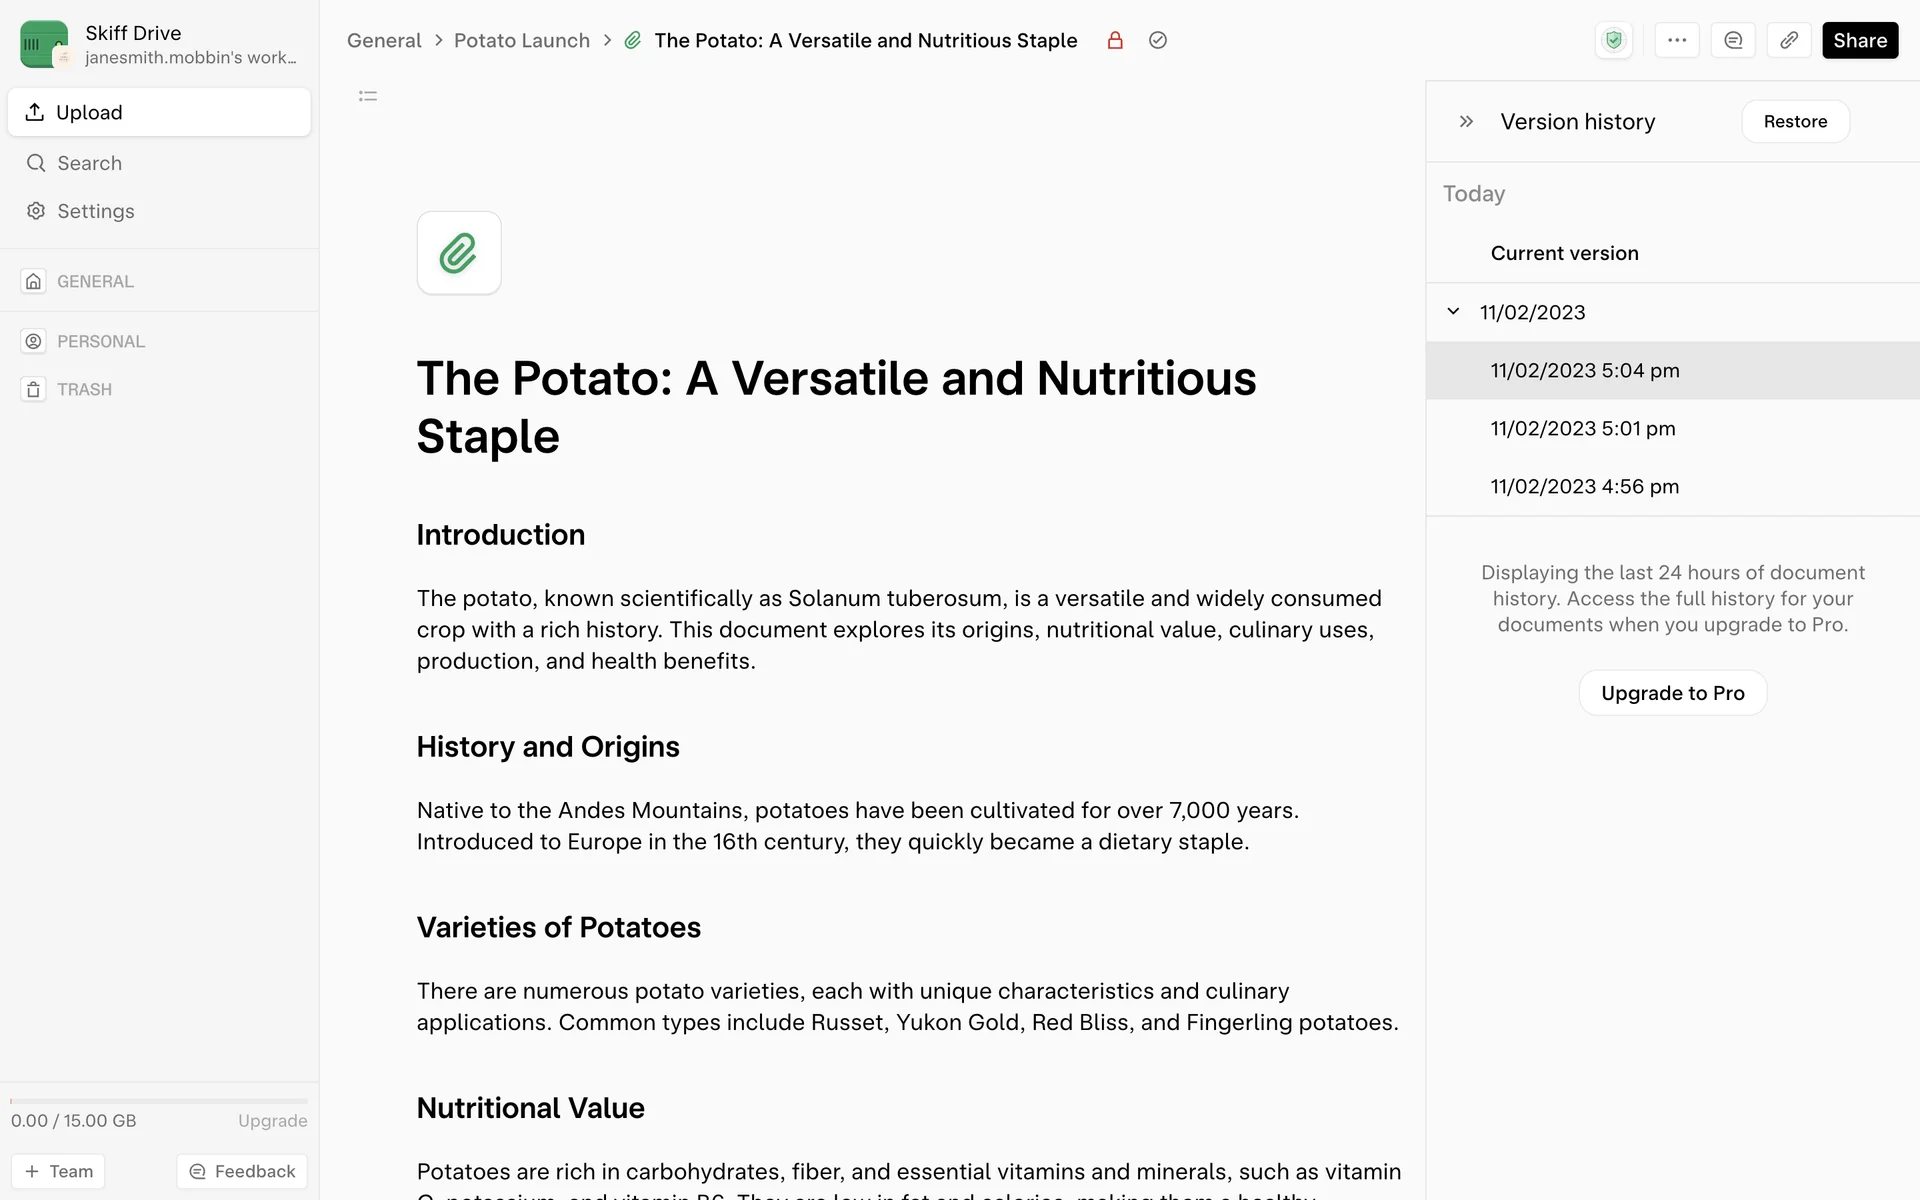Click the storage usage progress bar
This screenshot has height=1200, width=1920.
[159, 1101]
